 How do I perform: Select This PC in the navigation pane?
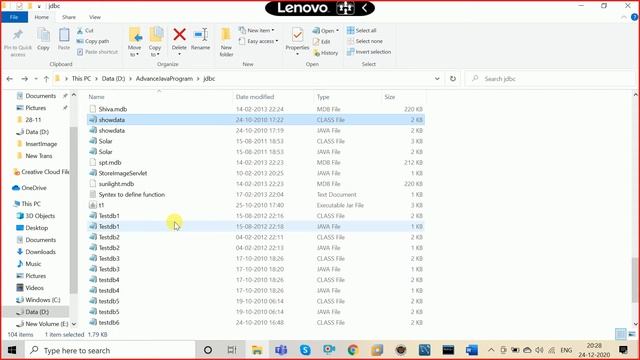tap(27, 204)
